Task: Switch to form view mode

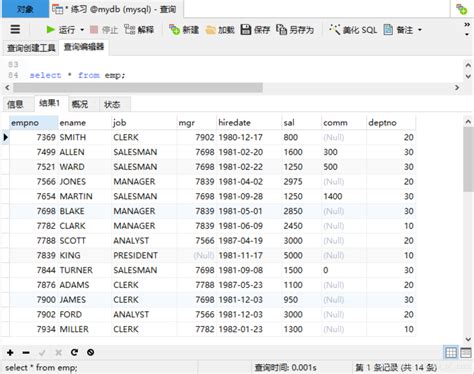Action: 466,352
